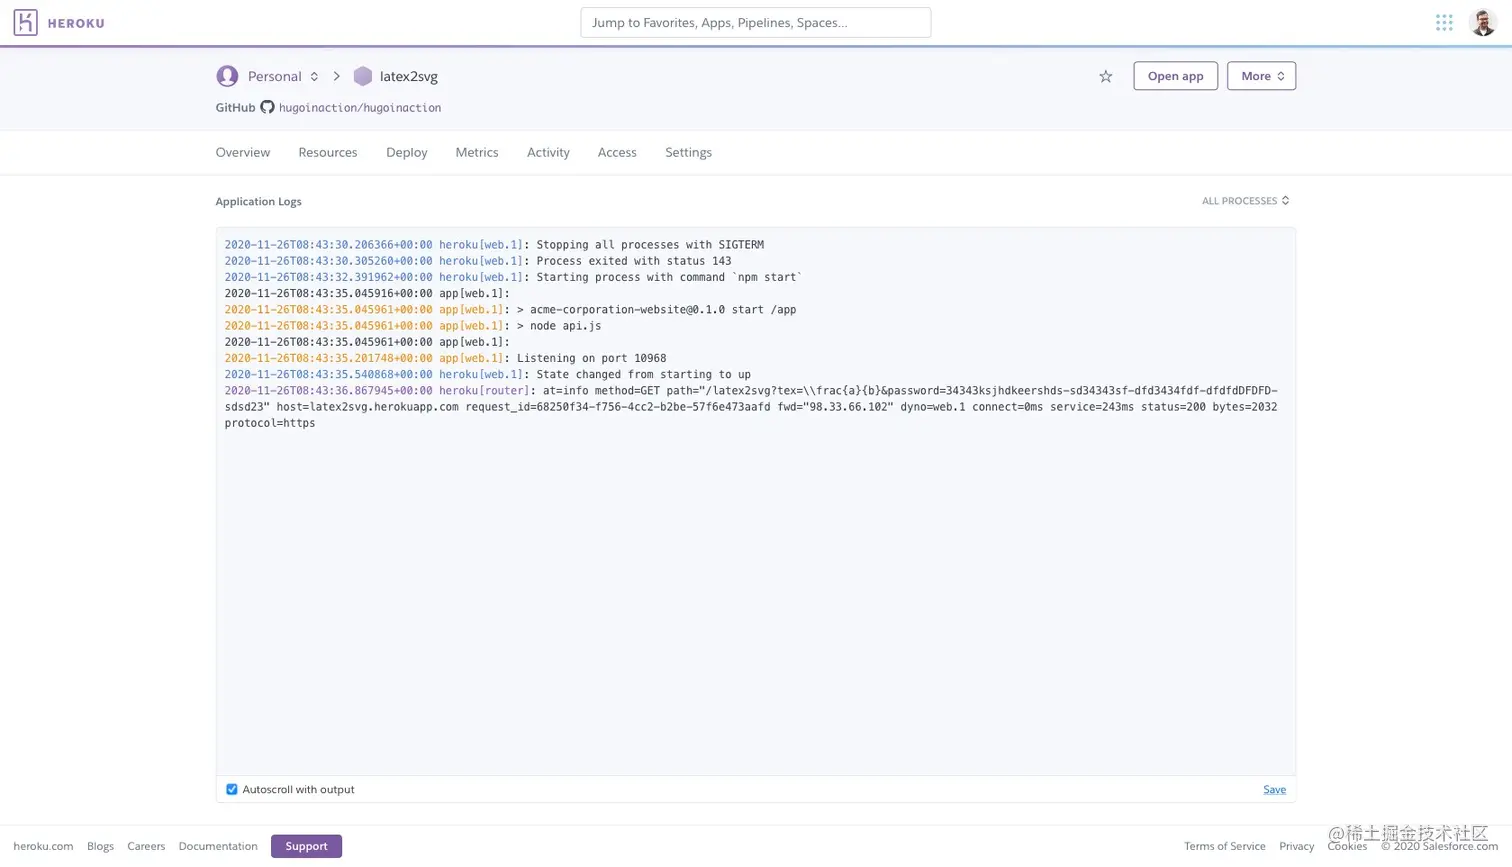Open the Documentation footer link
This screenshot has height=867, width=1512.
coord(218,846)
